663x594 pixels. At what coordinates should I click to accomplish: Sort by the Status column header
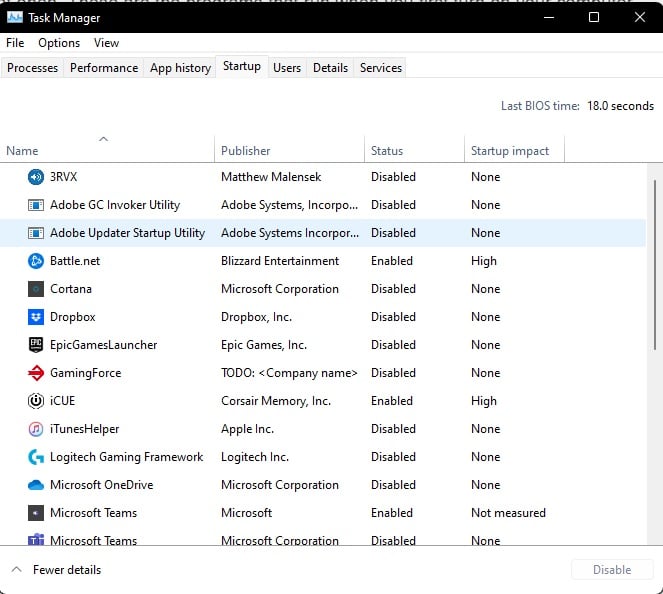[414, 149]
